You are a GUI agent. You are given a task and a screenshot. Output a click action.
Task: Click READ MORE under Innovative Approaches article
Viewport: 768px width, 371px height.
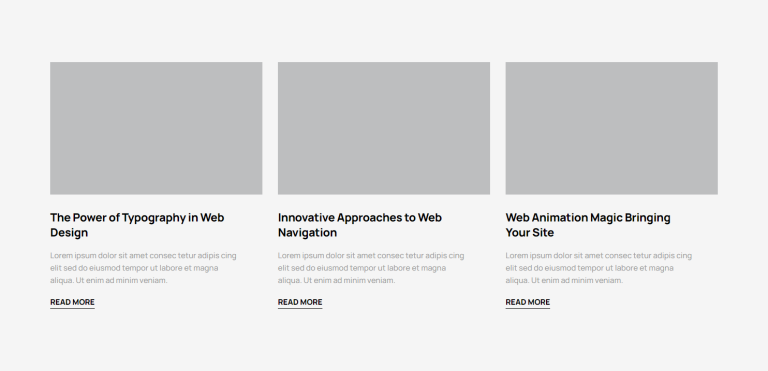300,302
